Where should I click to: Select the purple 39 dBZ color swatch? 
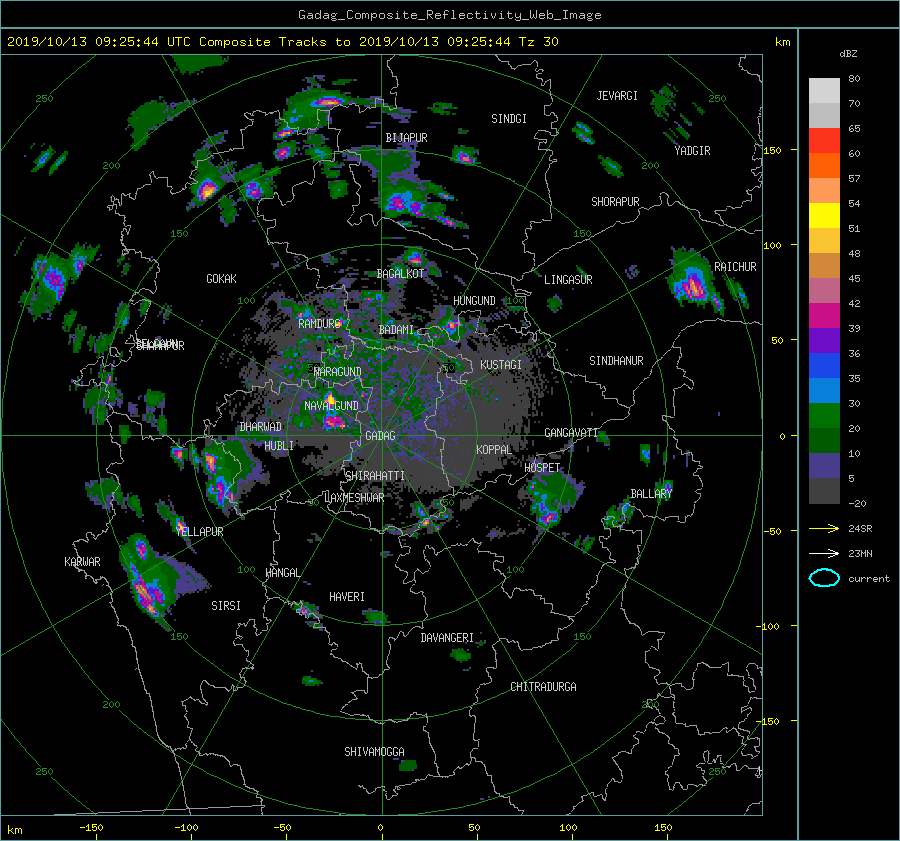click(x=824, y=340)
